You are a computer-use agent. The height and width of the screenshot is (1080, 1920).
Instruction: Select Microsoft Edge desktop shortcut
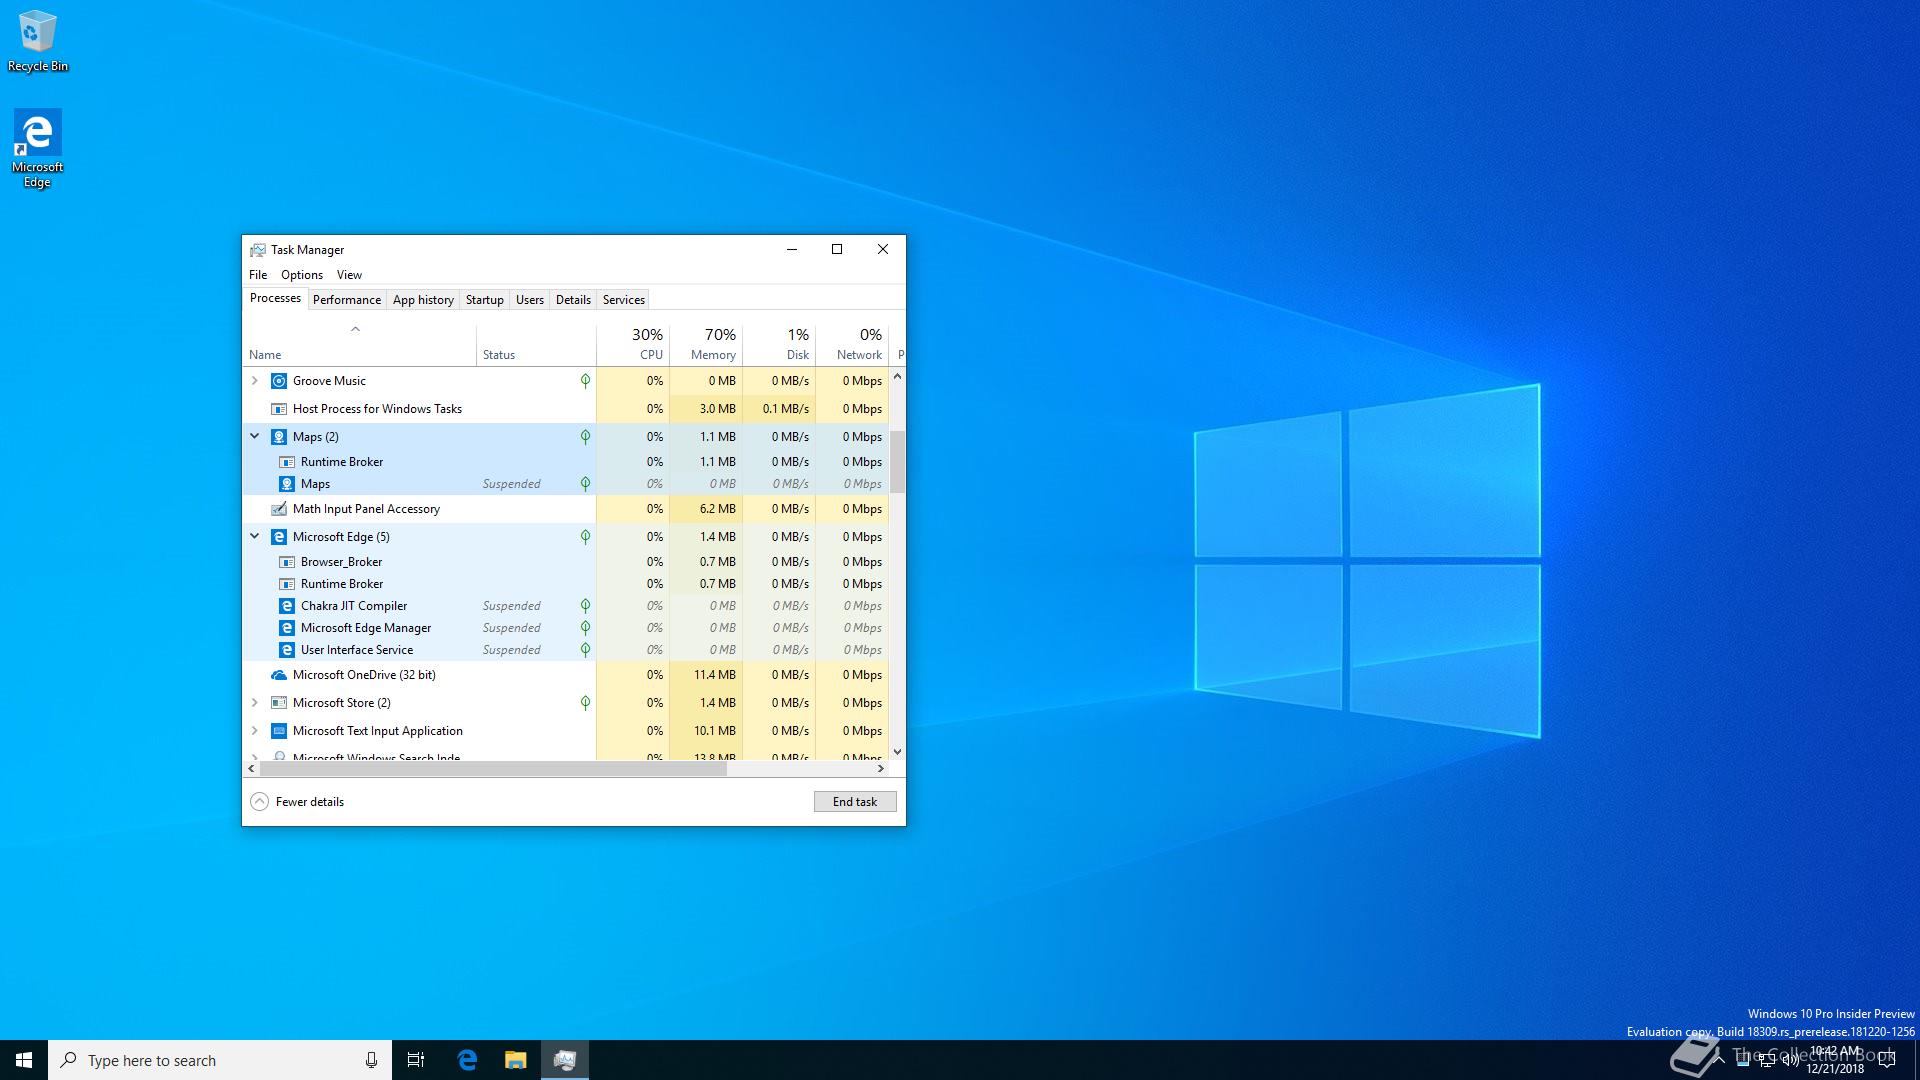(x=37, y=149)
